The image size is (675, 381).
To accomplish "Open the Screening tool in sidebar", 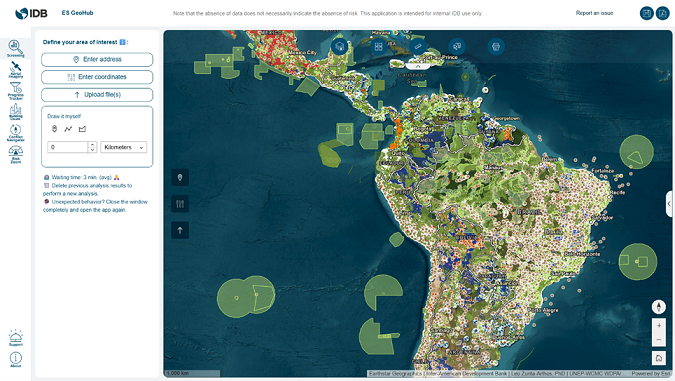I will [15, 48].
